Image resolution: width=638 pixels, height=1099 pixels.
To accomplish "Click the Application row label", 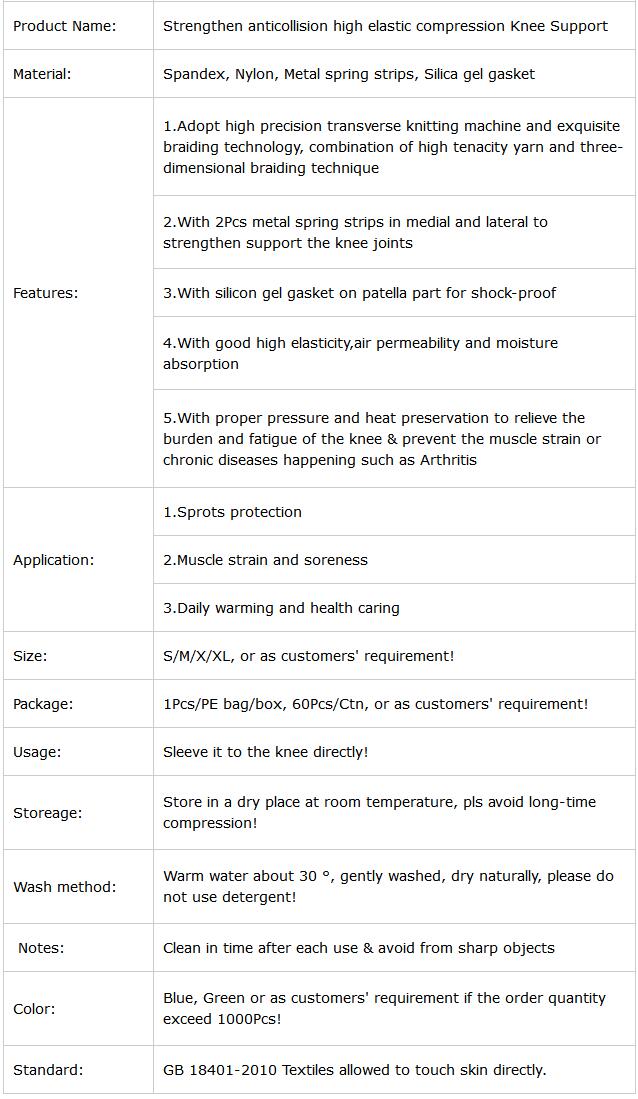I will 53,560.
